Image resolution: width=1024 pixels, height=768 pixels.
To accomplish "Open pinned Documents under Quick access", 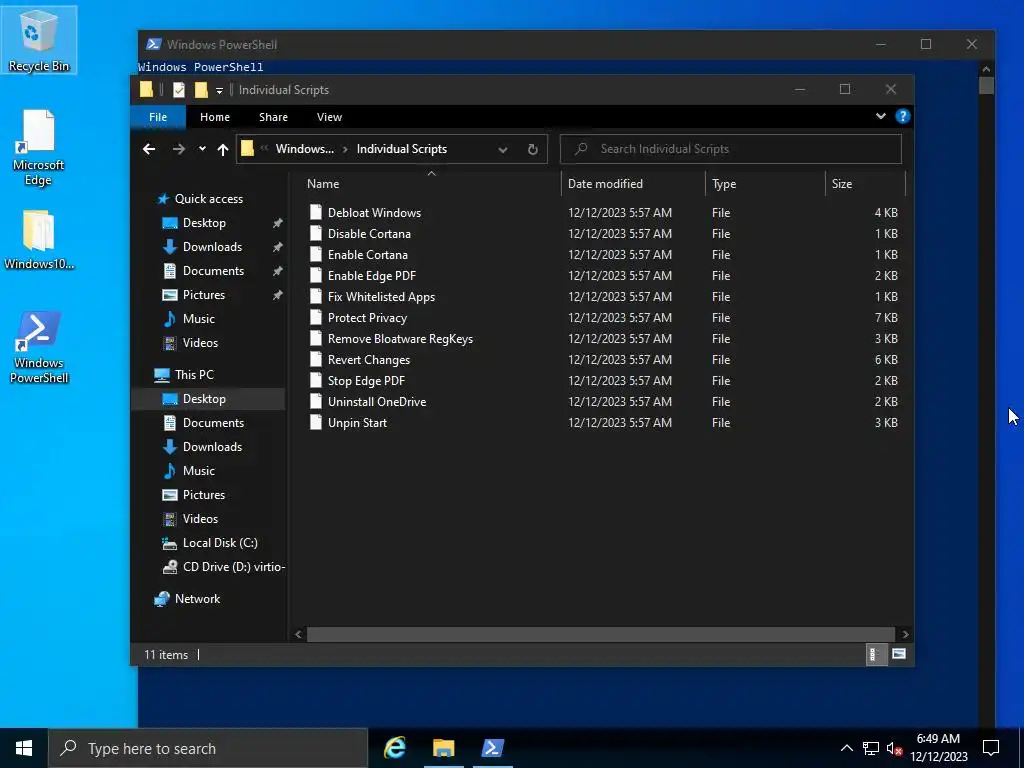I will click(213, 270).
